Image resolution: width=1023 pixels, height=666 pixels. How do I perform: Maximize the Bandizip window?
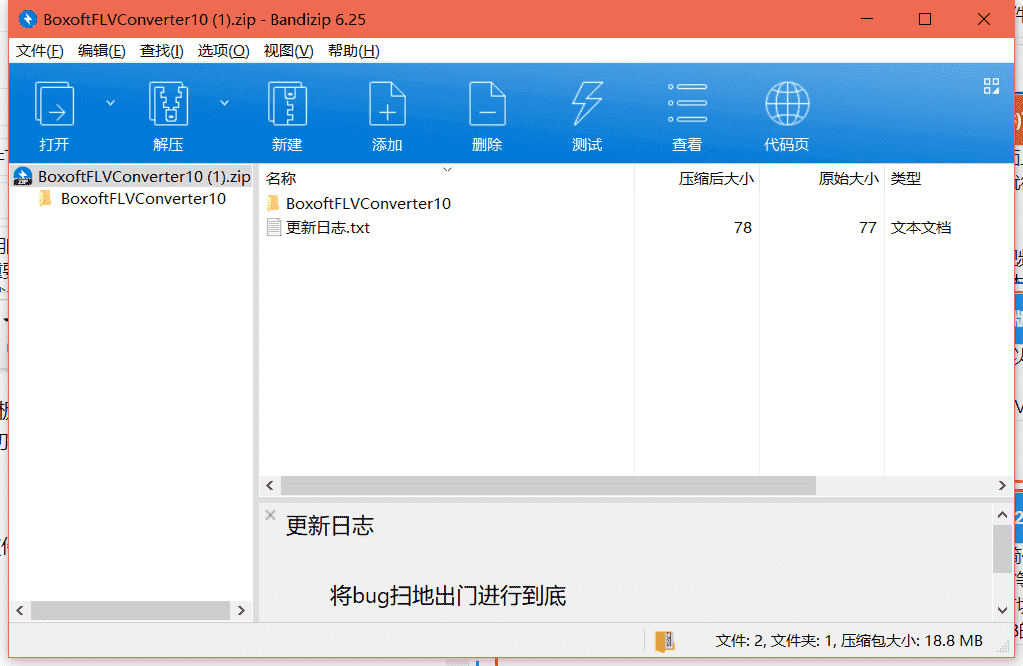(x=924, y=19)
